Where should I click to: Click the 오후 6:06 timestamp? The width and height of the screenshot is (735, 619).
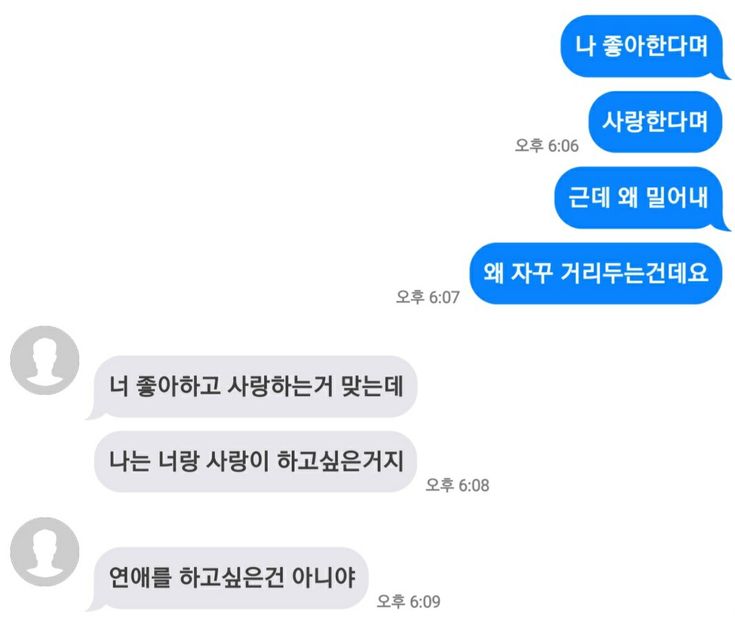pos(547,145)
